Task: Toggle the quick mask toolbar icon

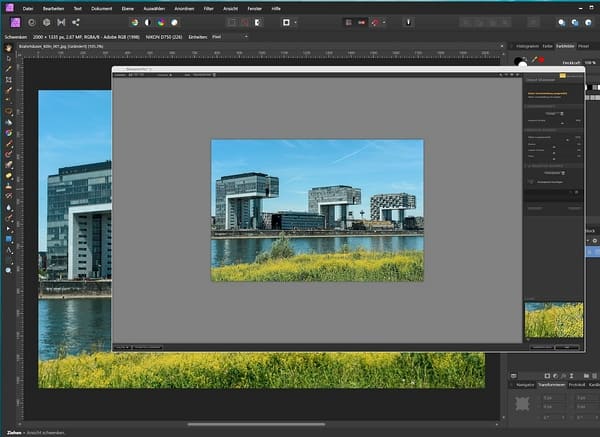Action: point(286,23)
